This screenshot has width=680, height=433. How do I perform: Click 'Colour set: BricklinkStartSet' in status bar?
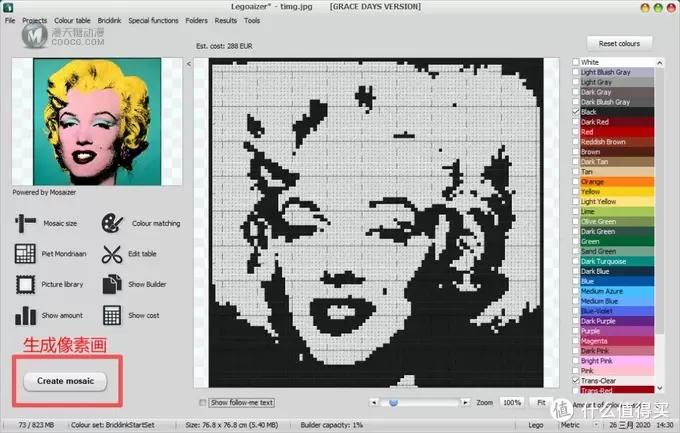click(x=112, y=425)
